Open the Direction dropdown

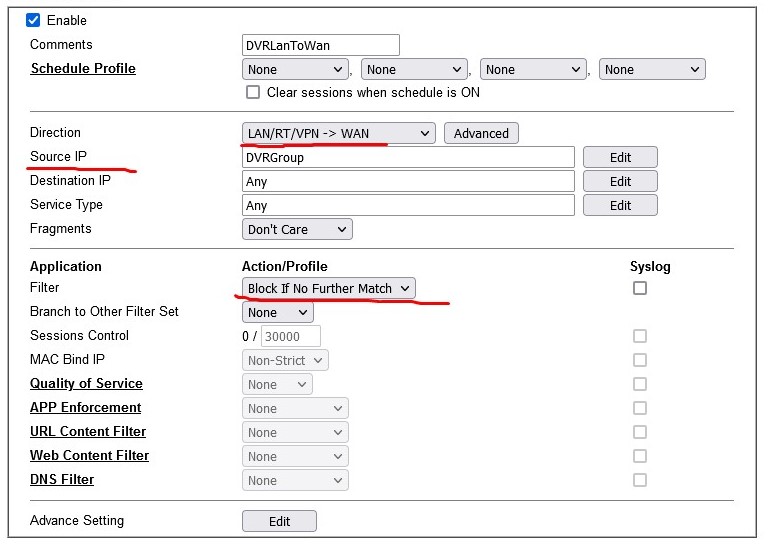(339, 133)
